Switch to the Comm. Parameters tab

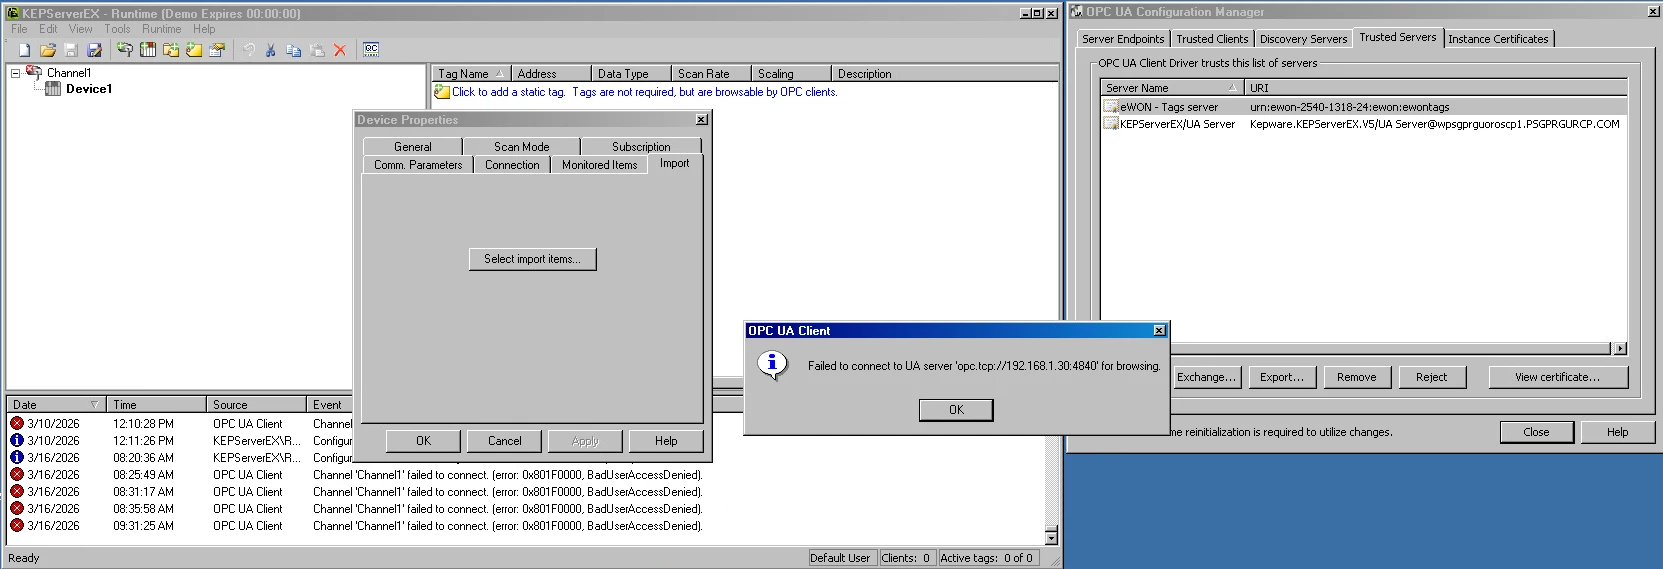coord(418,165)
